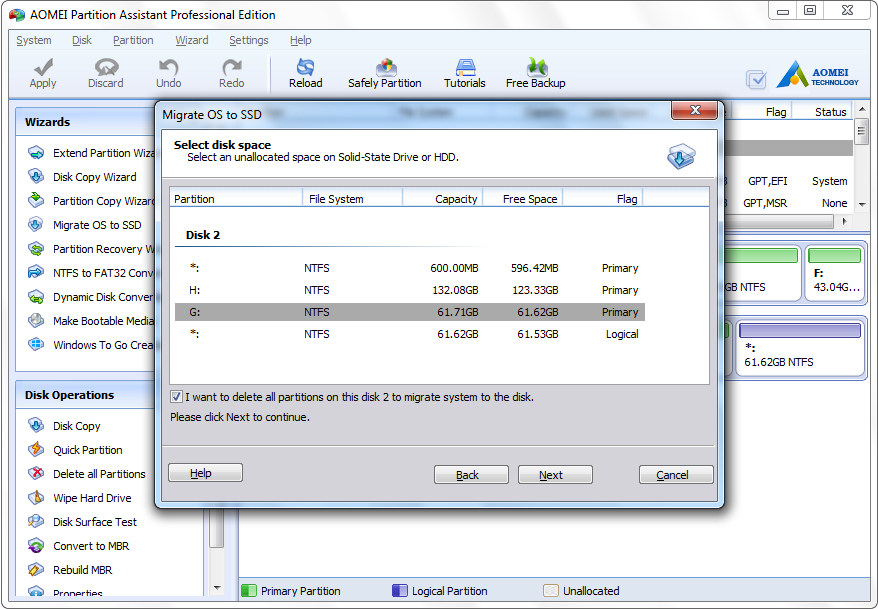This screenshot has height=609, width=878.
Task: Select the H: NTFS 132.08GB partition row
Action: tap(410, 290)
